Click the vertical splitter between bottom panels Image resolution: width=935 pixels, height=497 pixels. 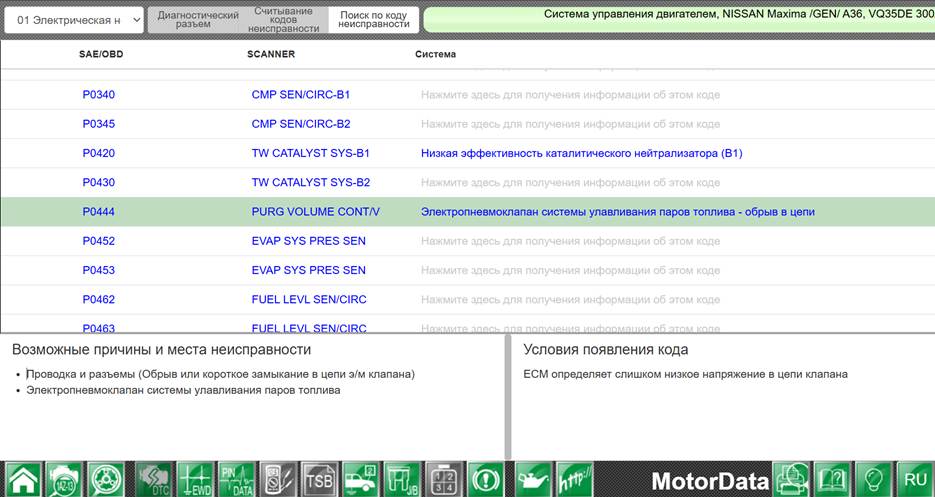click(x=508, y=397)
